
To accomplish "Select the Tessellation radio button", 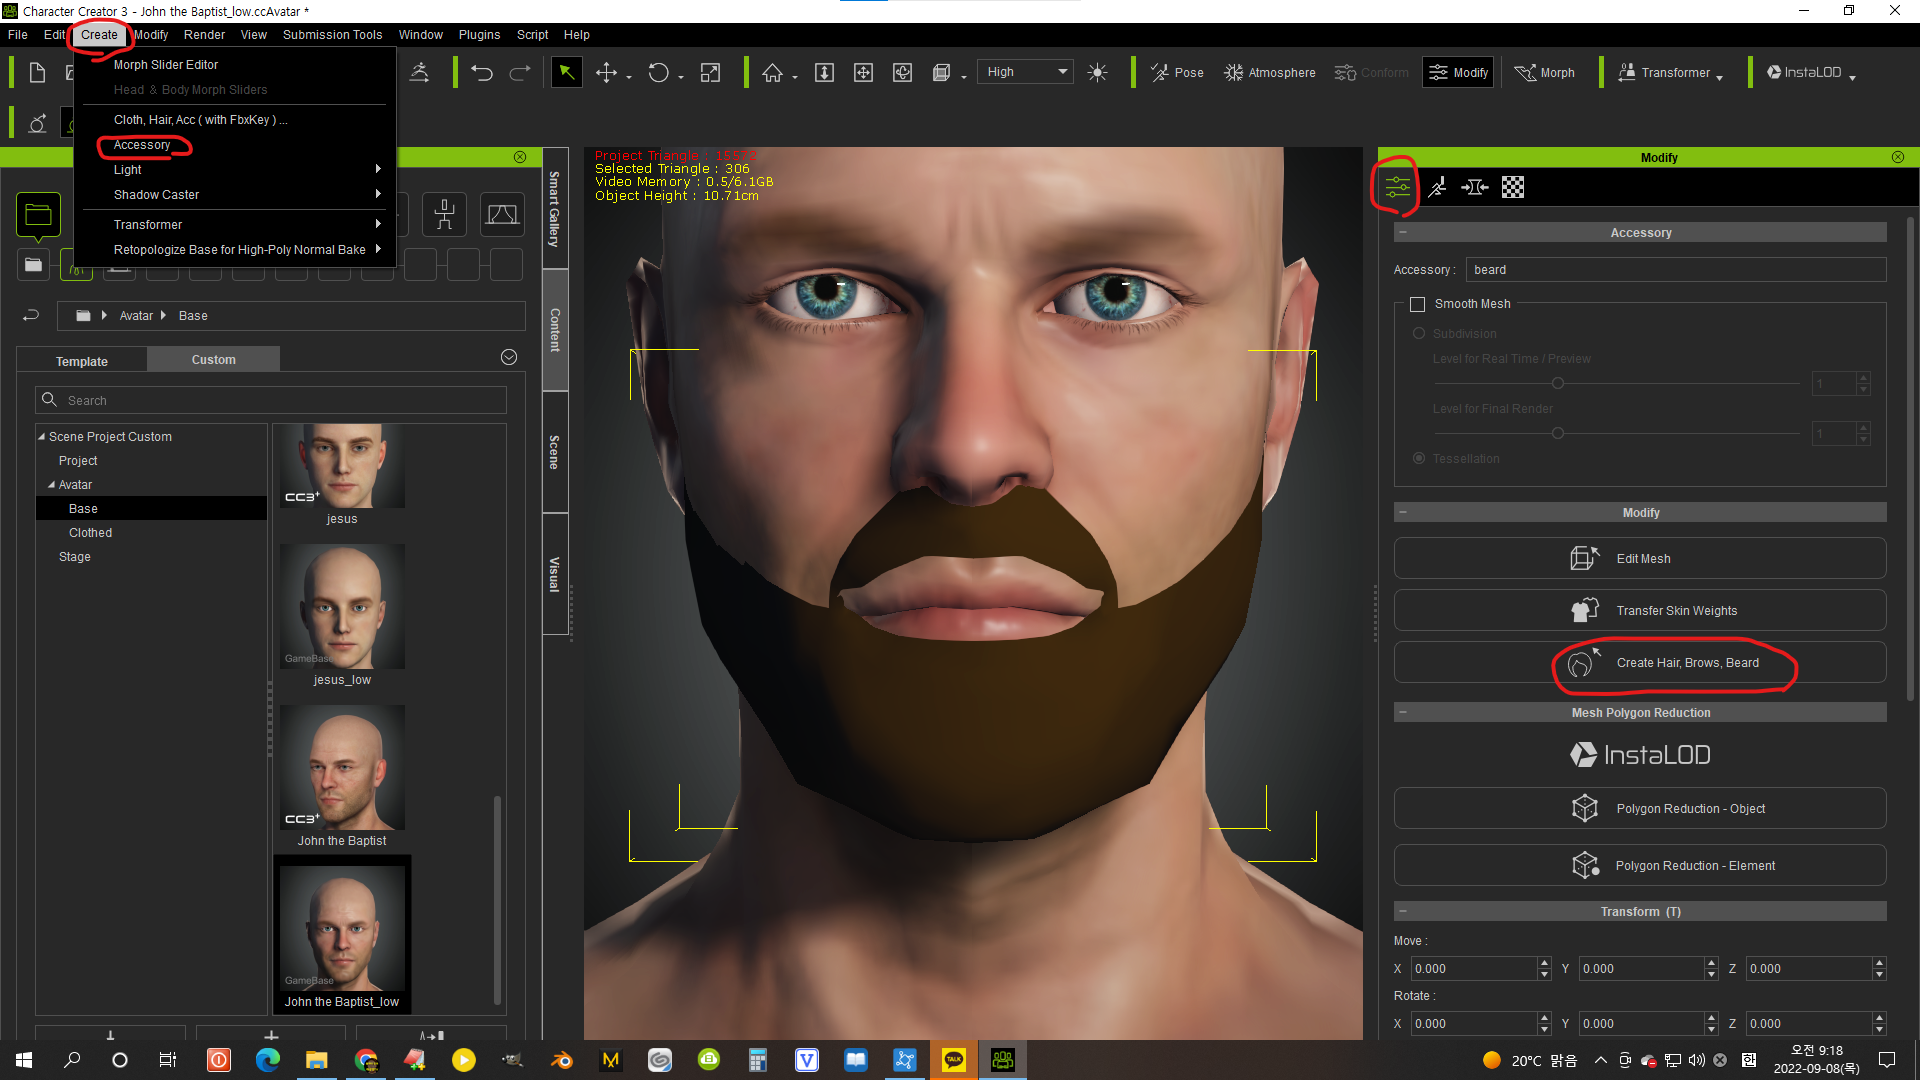I will tap(1419, 458).
